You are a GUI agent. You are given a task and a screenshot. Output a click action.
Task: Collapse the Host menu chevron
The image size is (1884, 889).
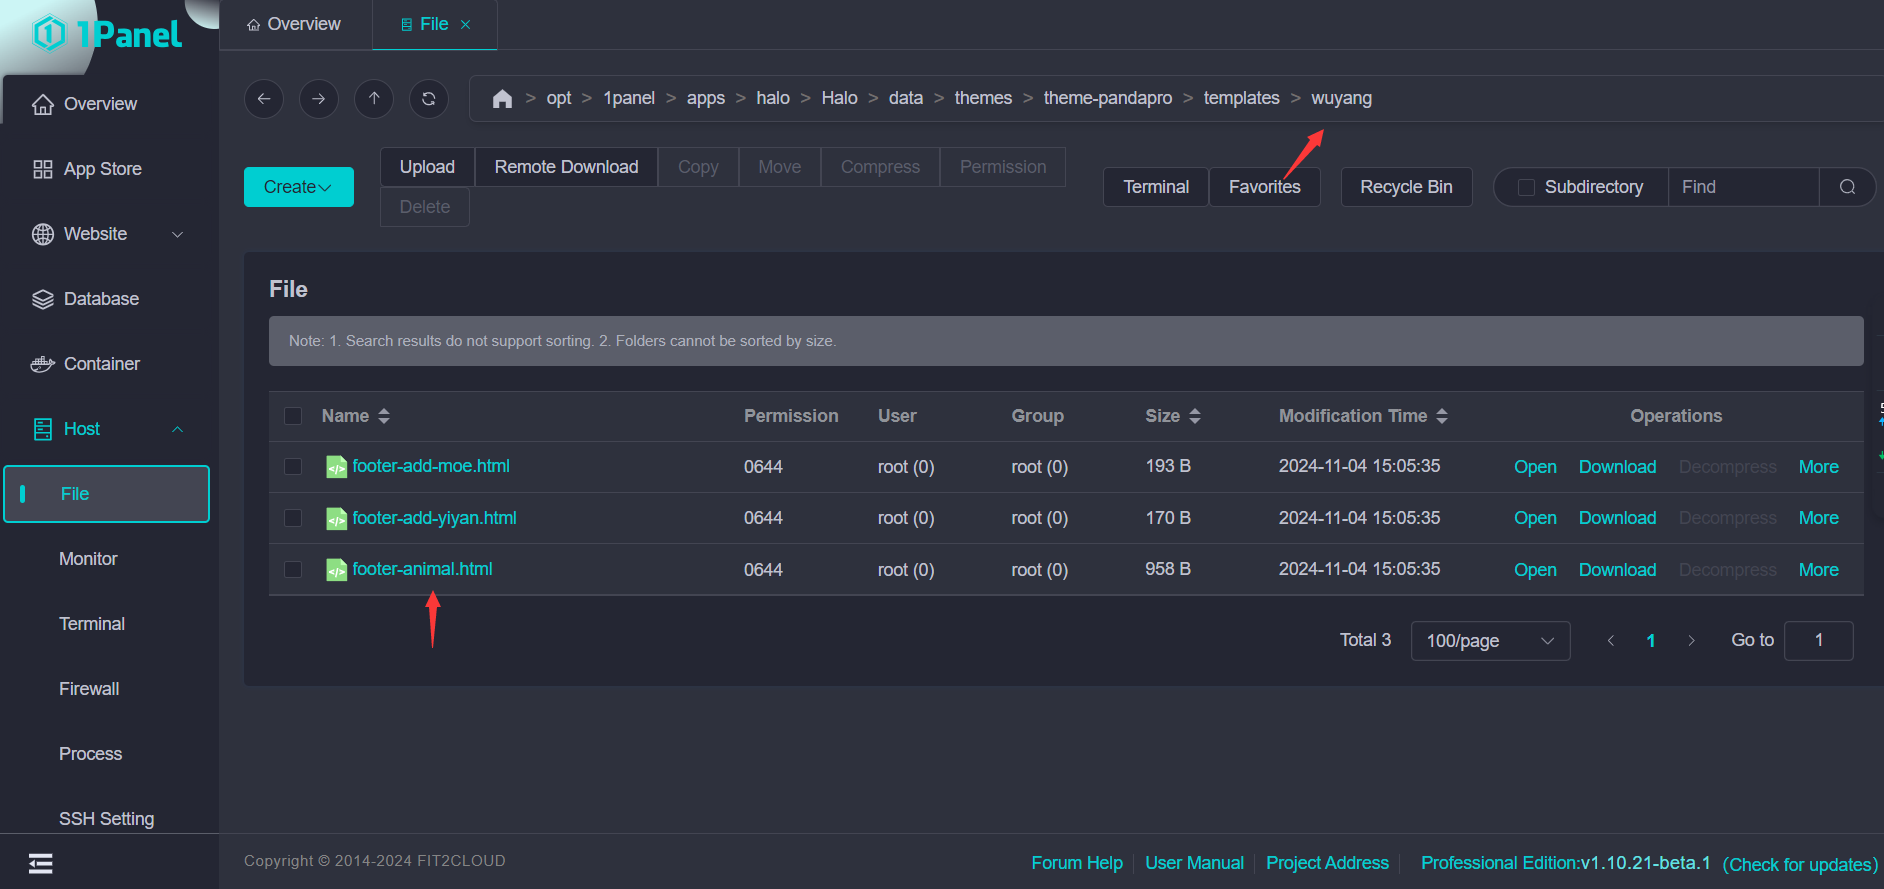[x=178, y=429]
